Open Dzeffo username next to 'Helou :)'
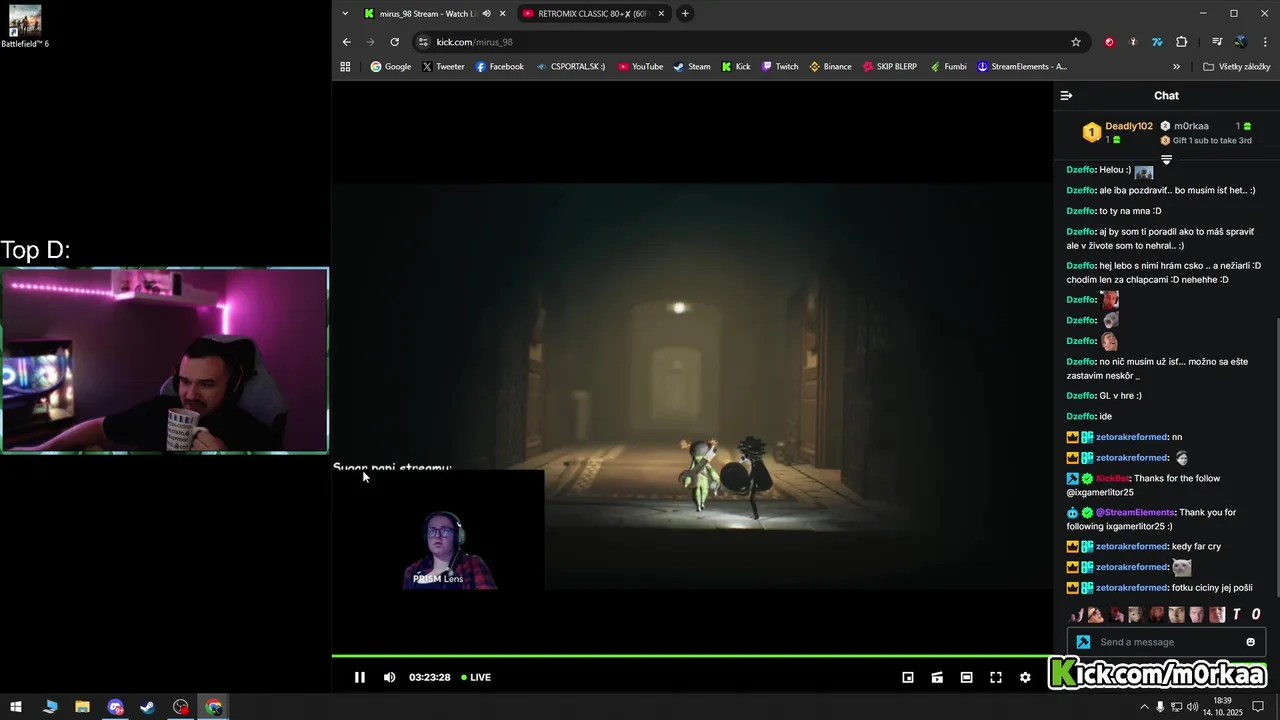The height and width of the screenshot is (720, 1280). pos(1080,170)
